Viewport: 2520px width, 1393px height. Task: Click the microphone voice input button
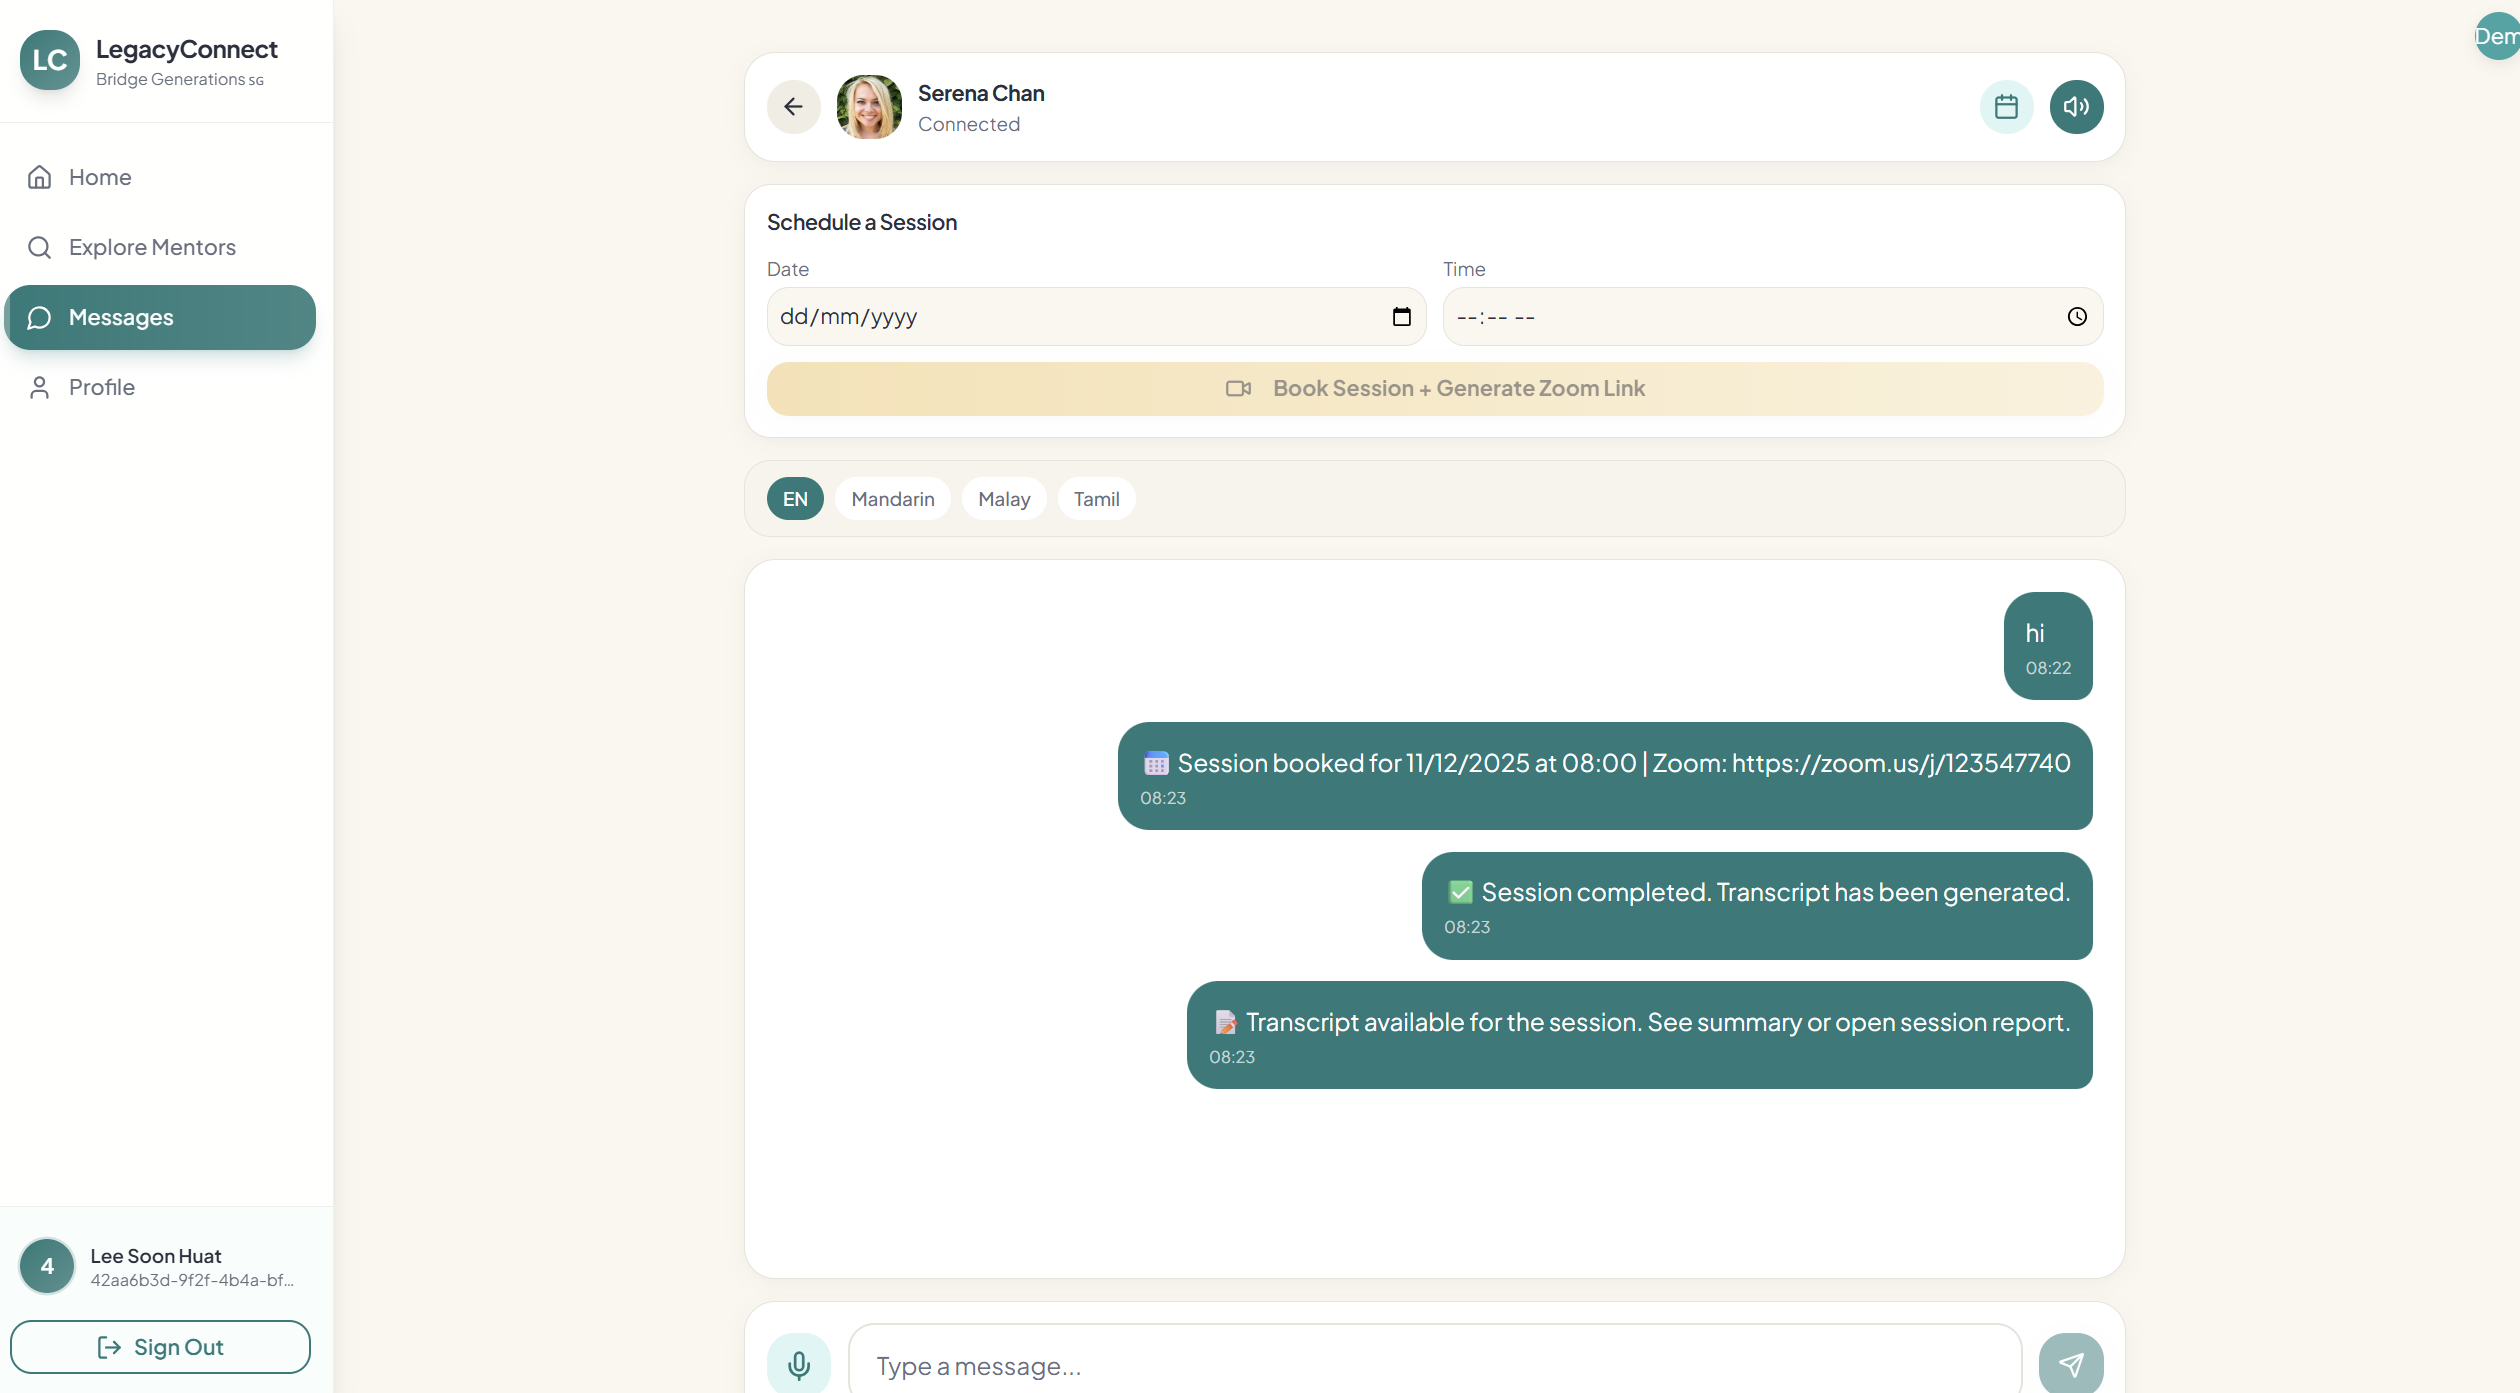coord(798,1364)
